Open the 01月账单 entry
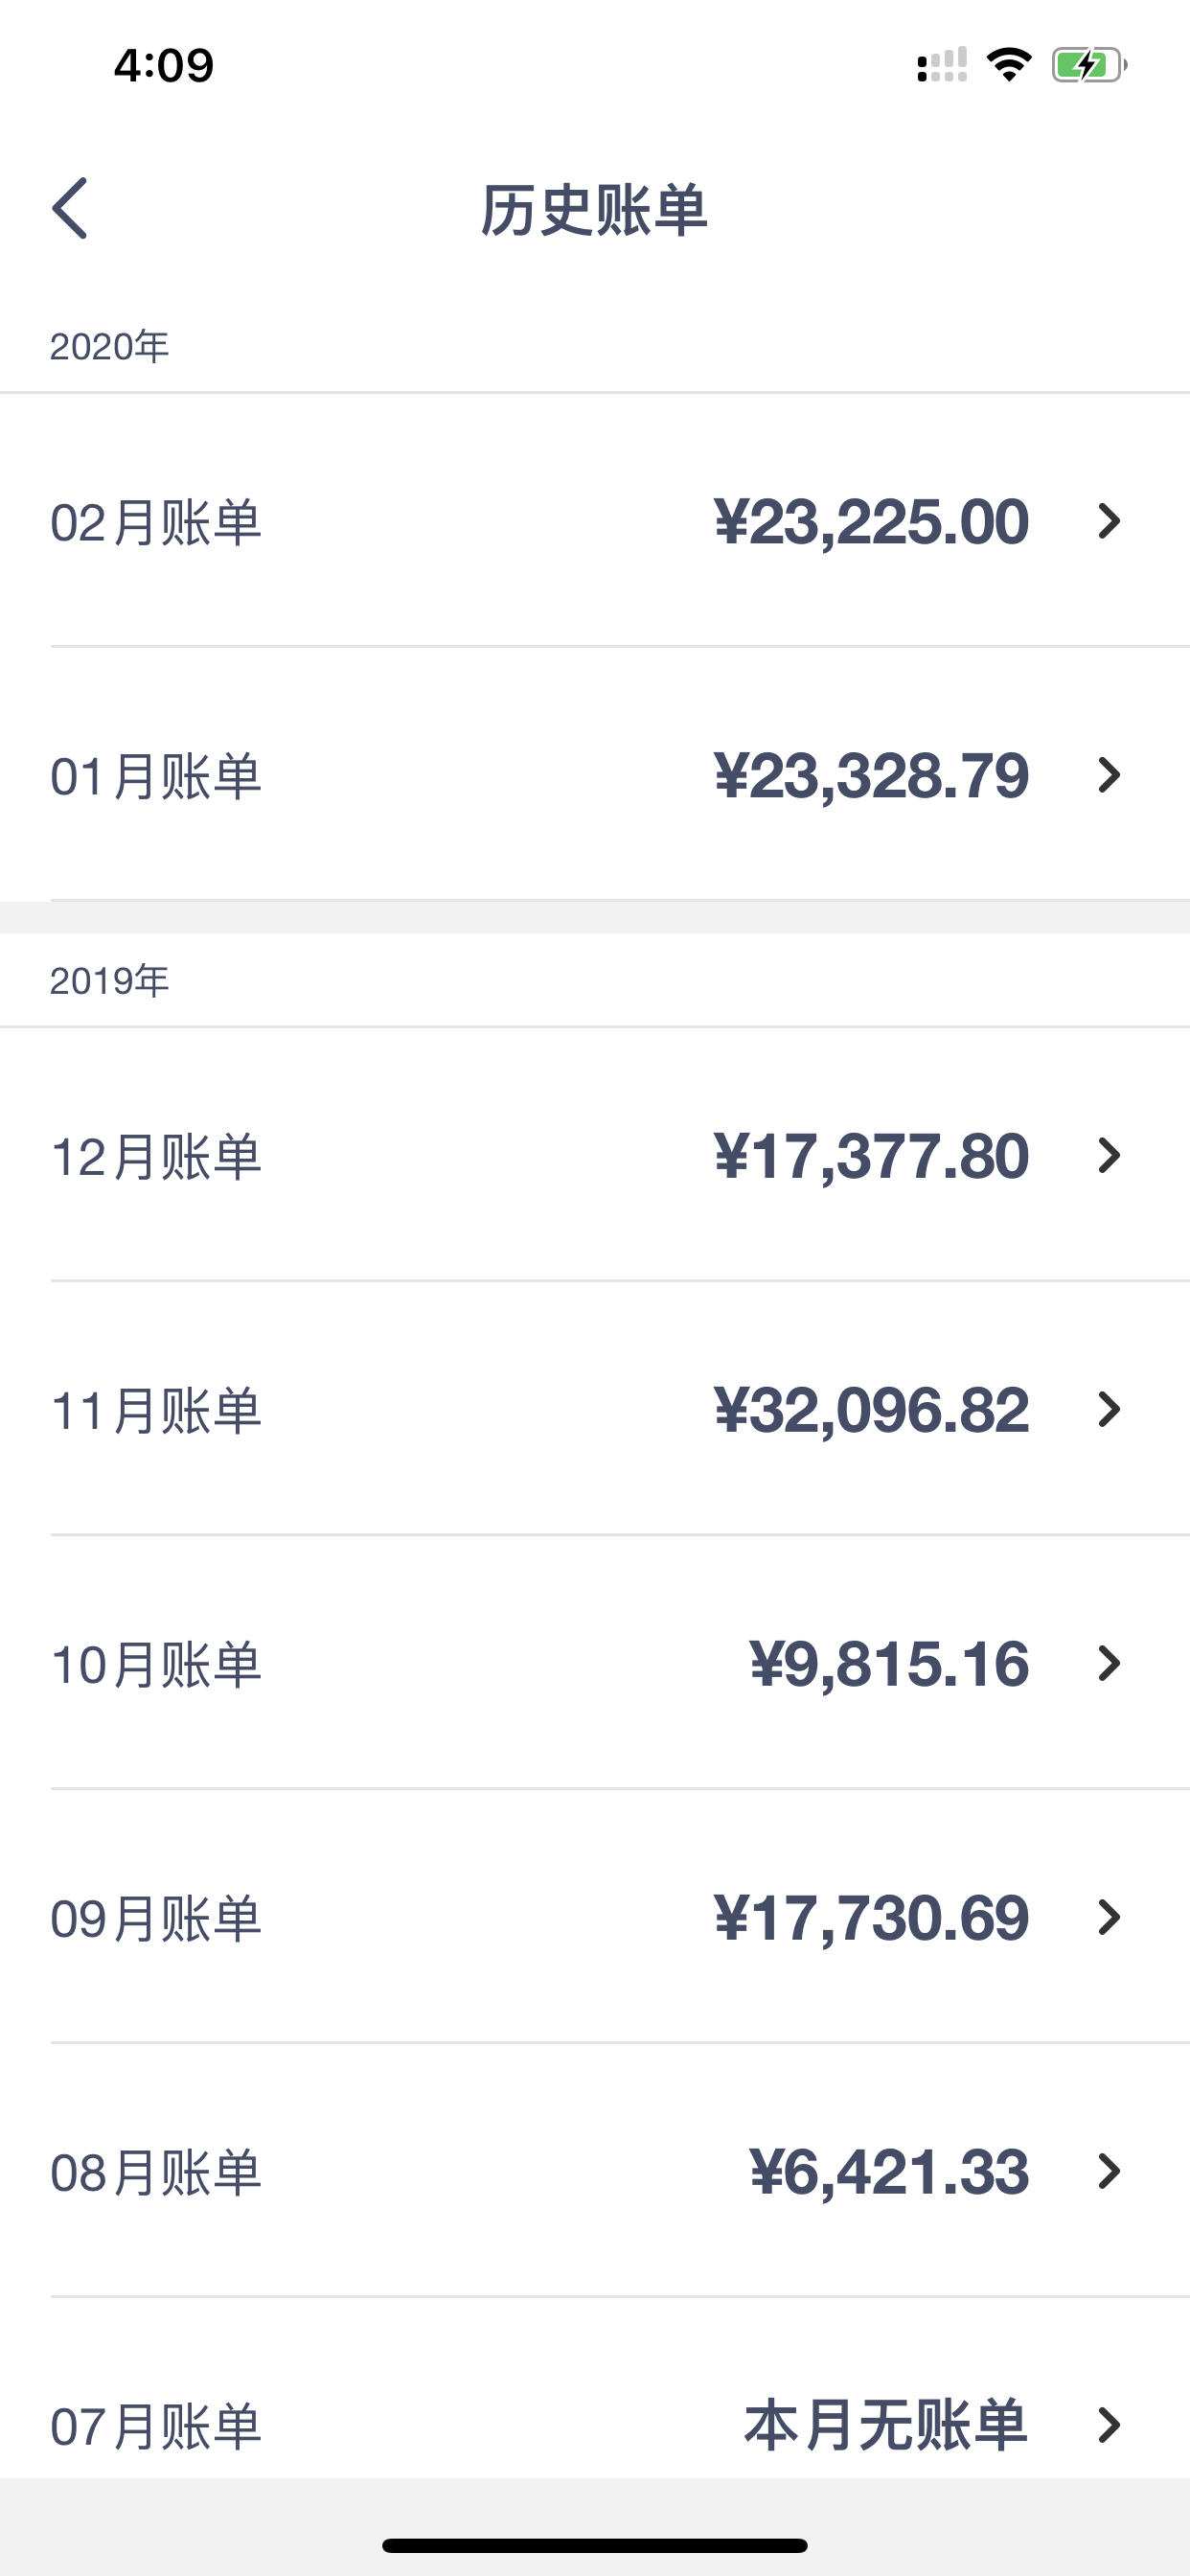Screen dimensions: 1190x2576 coord(595,775)
